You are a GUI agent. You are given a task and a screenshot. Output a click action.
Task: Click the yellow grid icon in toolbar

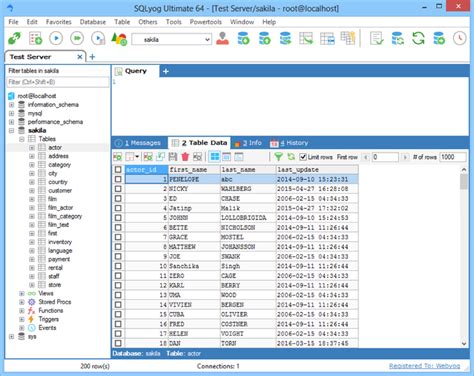pyautogui.click(x=348, y=38)
